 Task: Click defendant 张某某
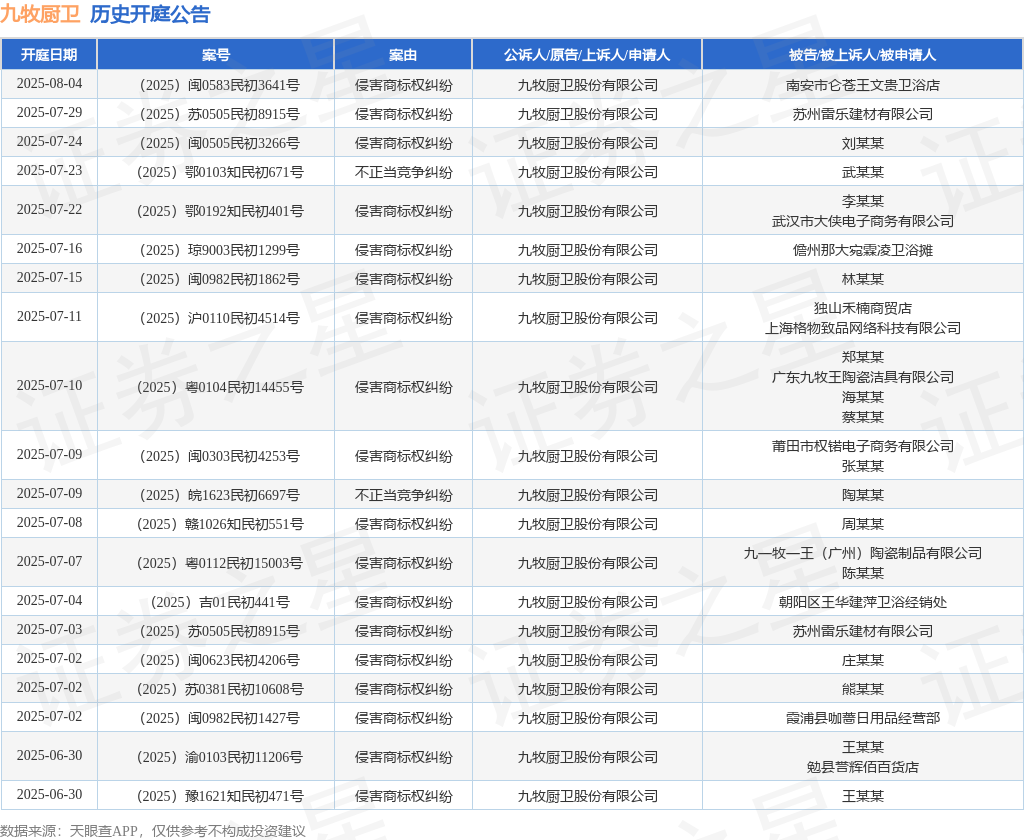point(863,466)
